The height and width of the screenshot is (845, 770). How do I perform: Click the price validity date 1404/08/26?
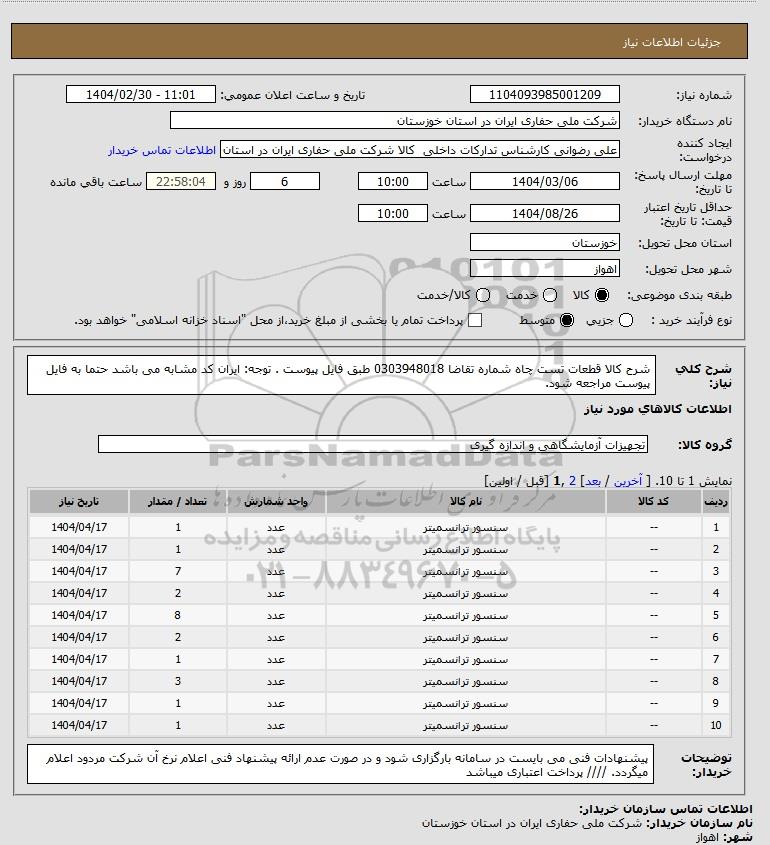(x=545, y=213)
